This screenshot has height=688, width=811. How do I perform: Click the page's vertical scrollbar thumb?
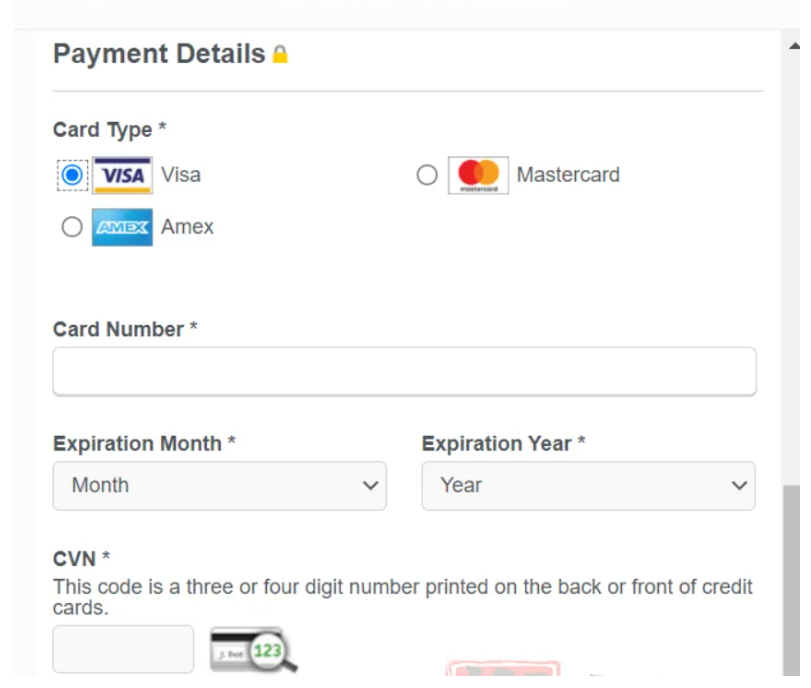(x=790, y=580)
